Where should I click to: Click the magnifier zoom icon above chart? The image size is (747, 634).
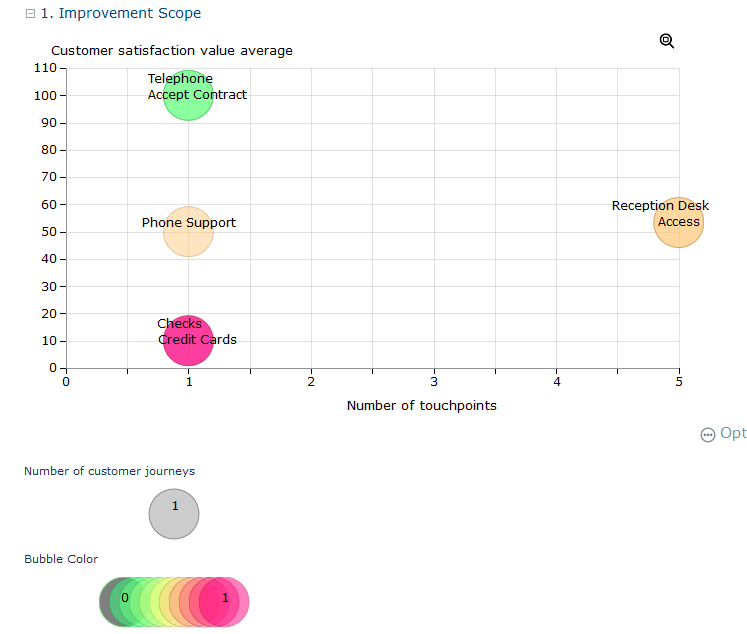(667, 40)
